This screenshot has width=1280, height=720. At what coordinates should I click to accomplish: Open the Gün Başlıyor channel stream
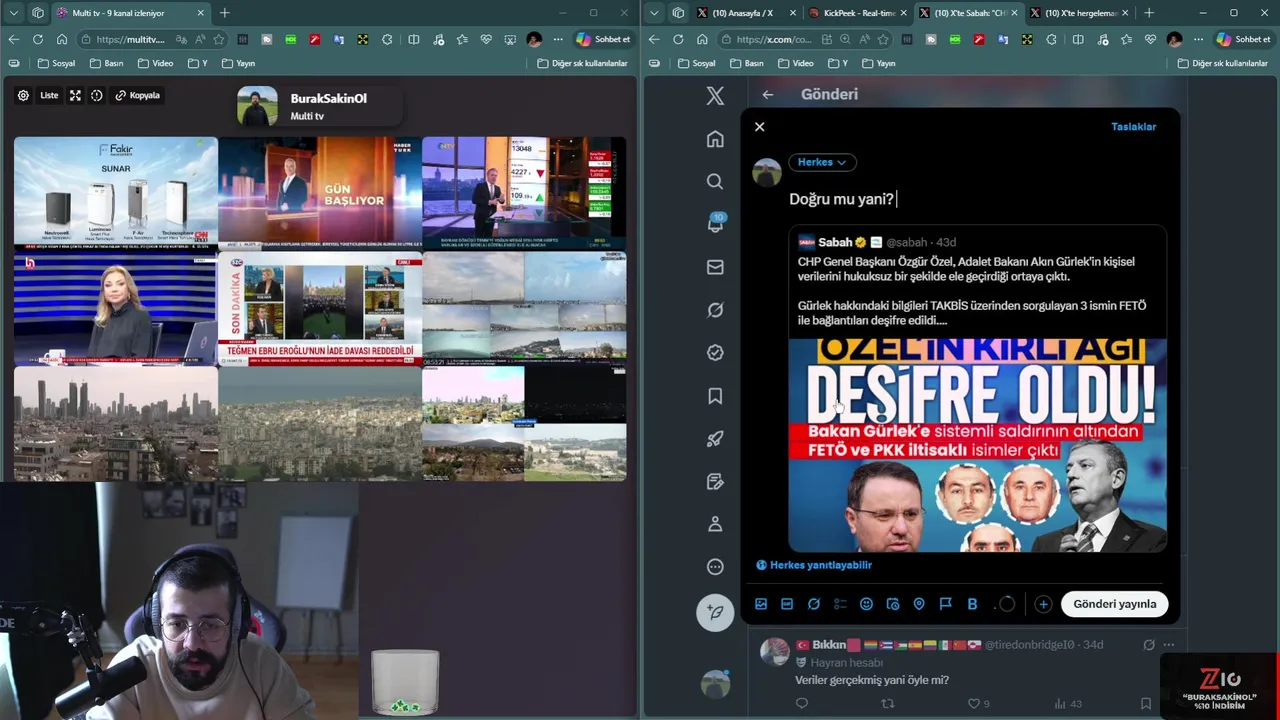tap(320, 193)
